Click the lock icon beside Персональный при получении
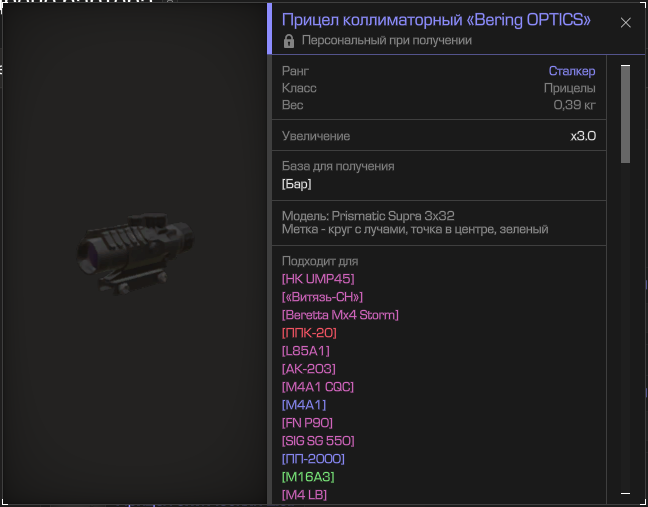The width and height of the screenshot is (648, 507). tap(289, 41)
